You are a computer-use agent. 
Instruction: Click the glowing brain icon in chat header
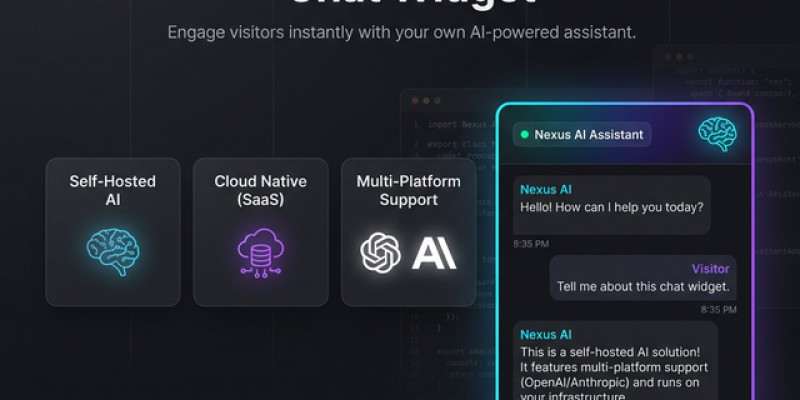pos(717,133)
